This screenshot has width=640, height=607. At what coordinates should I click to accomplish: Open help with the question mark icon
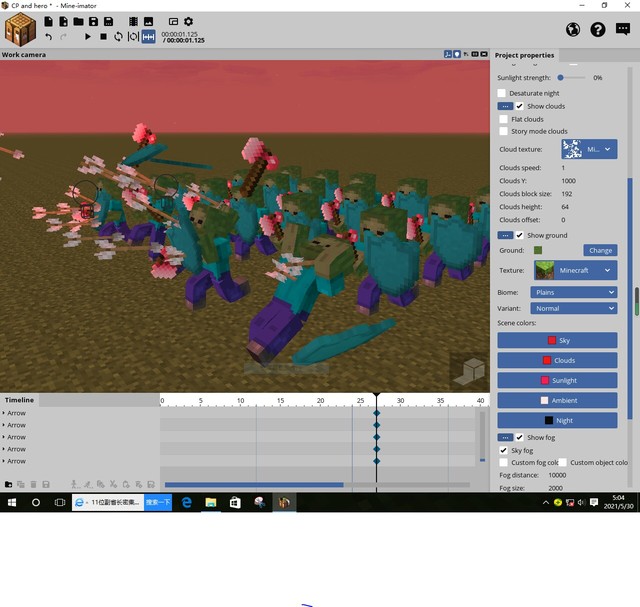click(x=598, y=29)
